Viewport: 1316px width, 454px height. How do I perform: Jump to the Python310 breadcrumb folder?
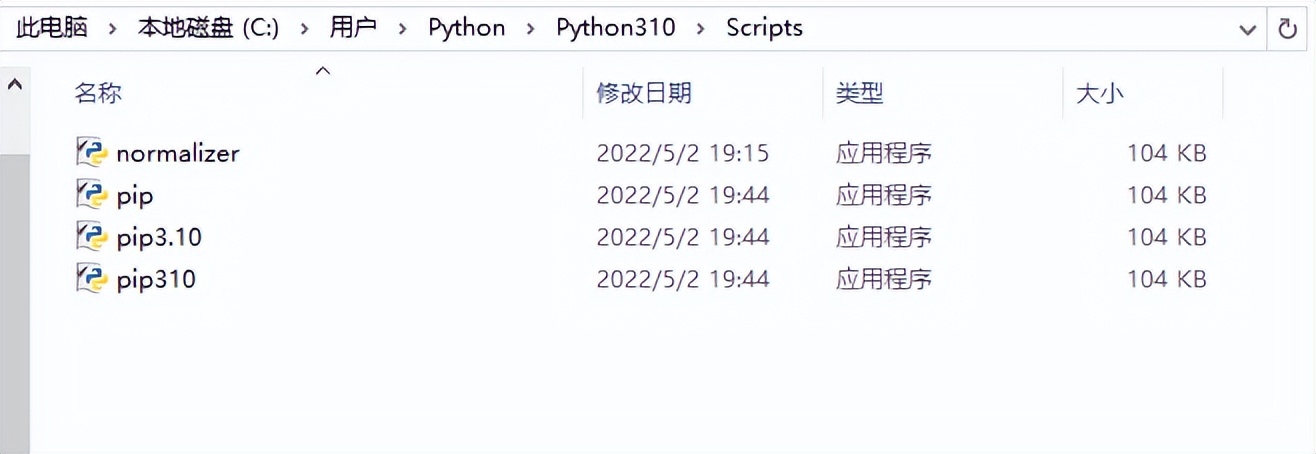616,28
